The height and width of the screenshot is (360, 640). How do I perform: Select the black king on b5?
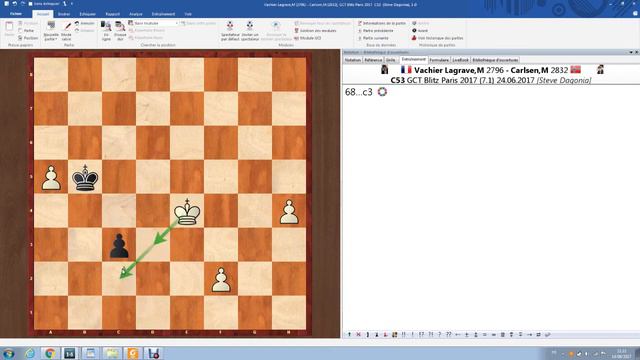[85, 177]
